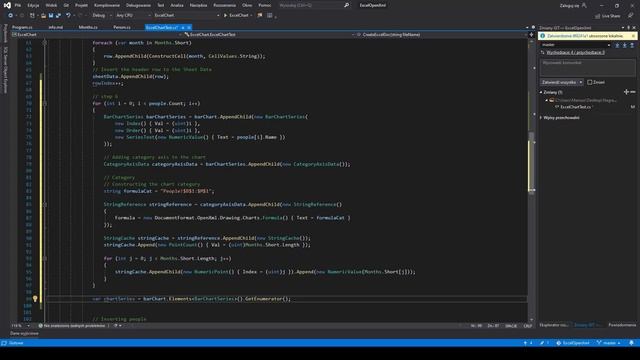Click the pull icon in Git panel
Screen dimensions: 640x360
[624, 45]
